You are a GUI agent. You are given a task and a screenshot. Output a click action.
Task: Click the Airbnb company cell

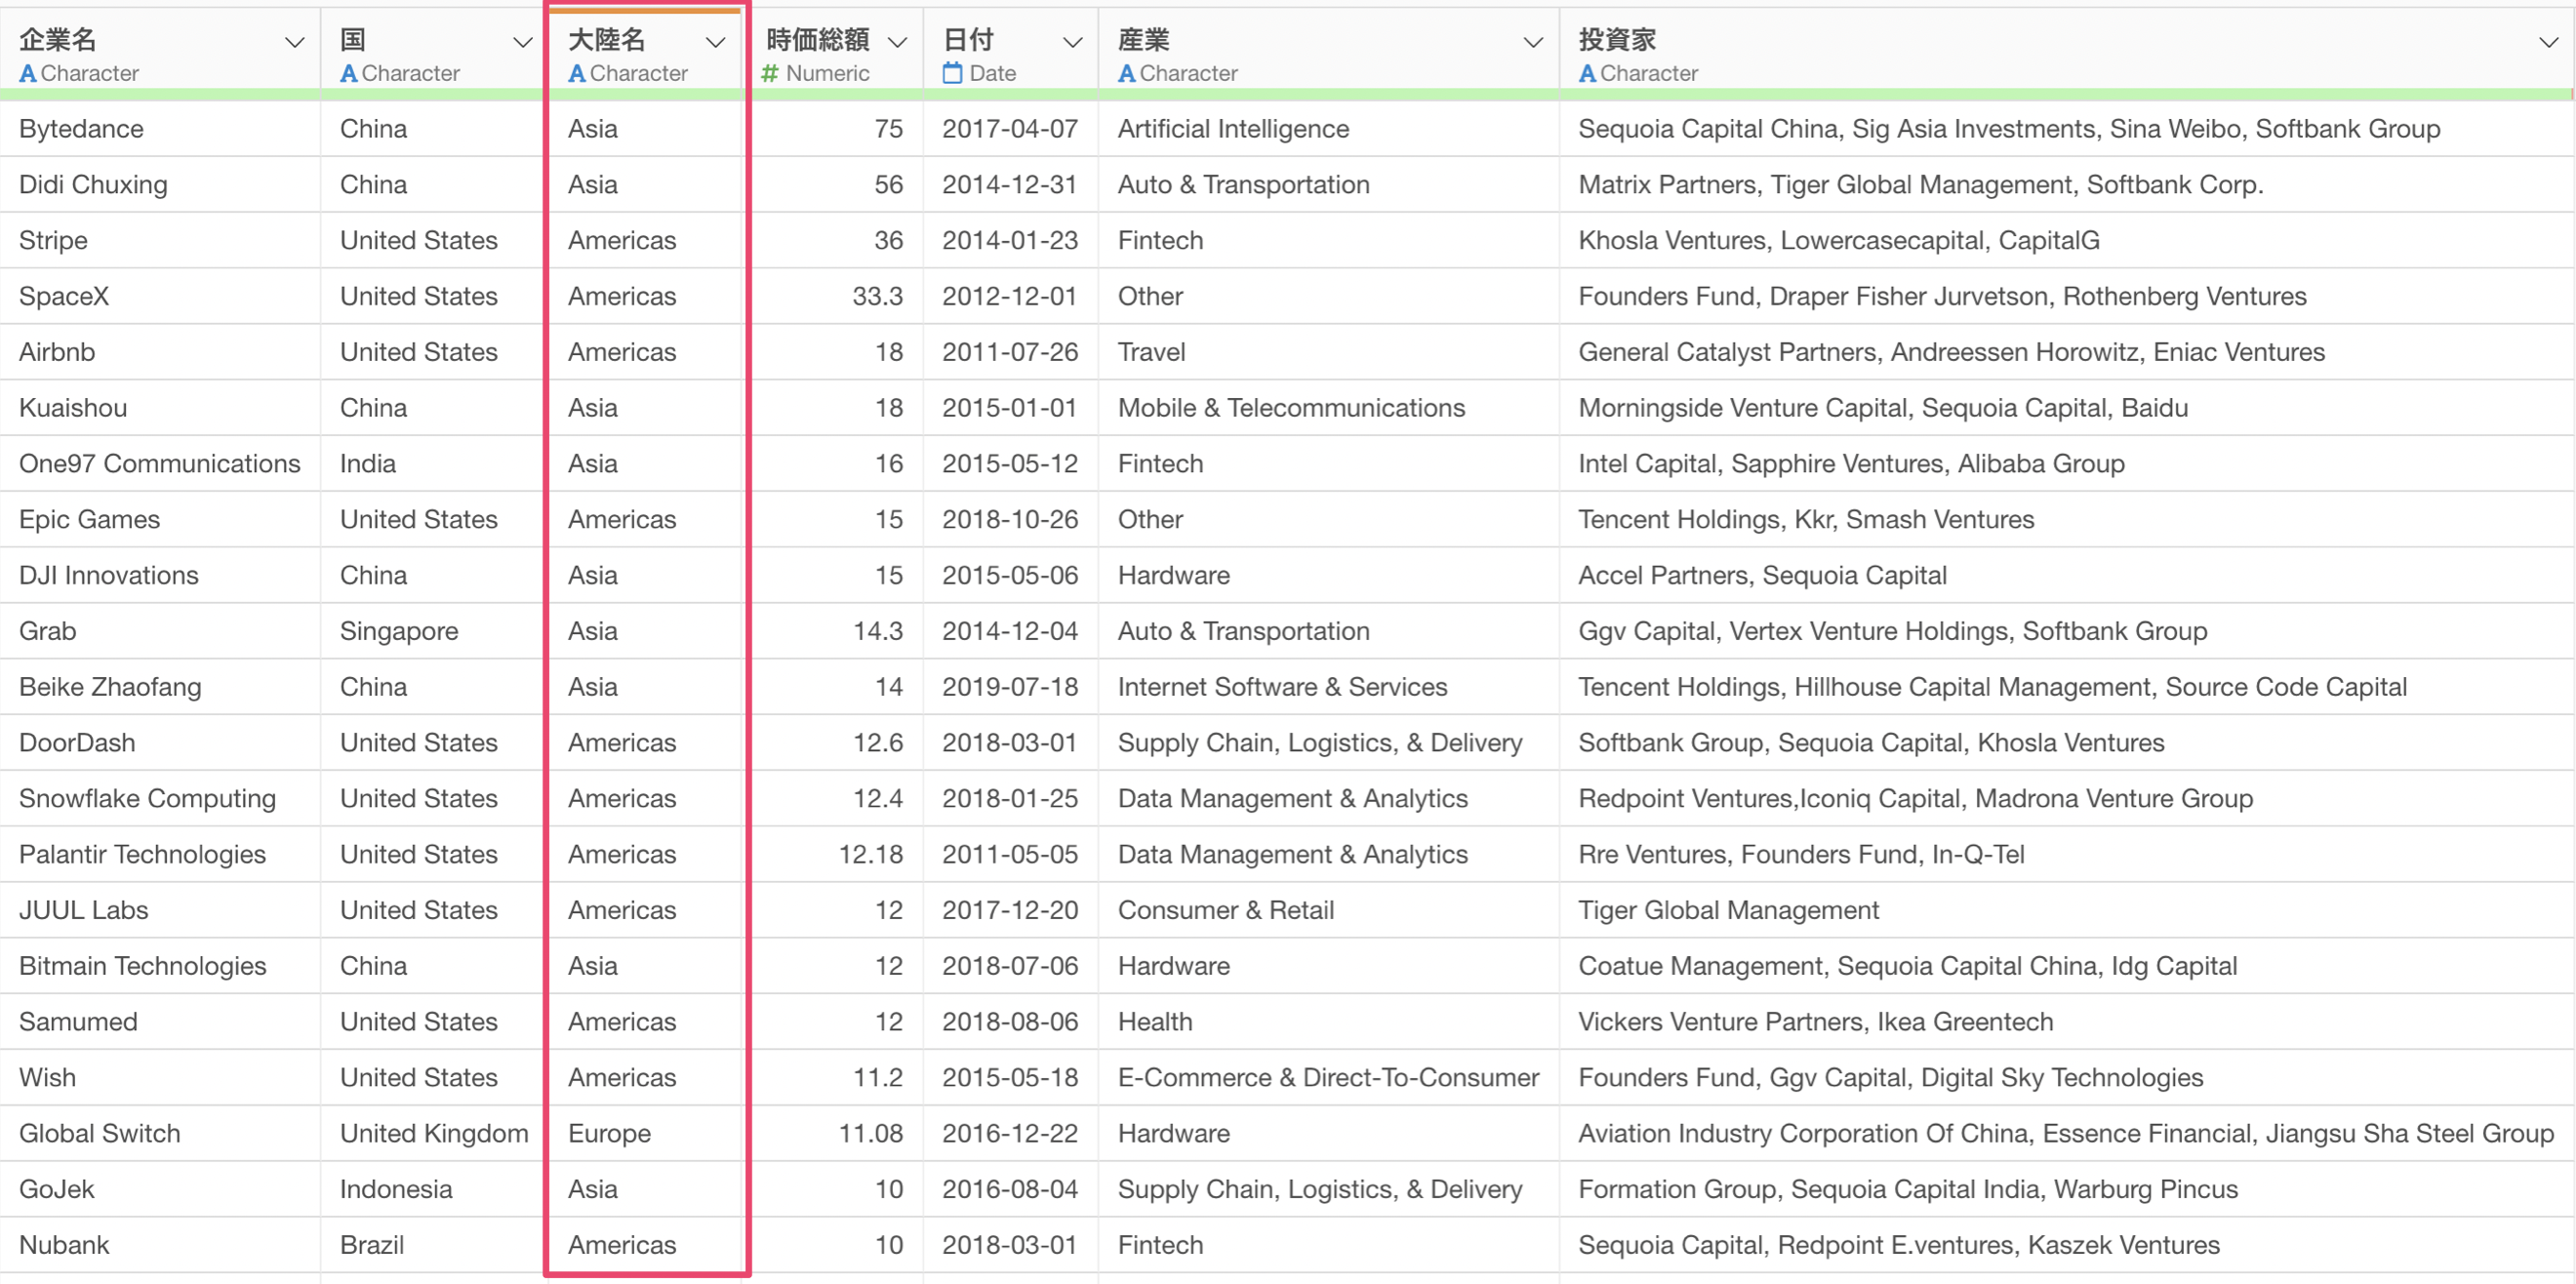pyautogui.click(x=160, y=353)
